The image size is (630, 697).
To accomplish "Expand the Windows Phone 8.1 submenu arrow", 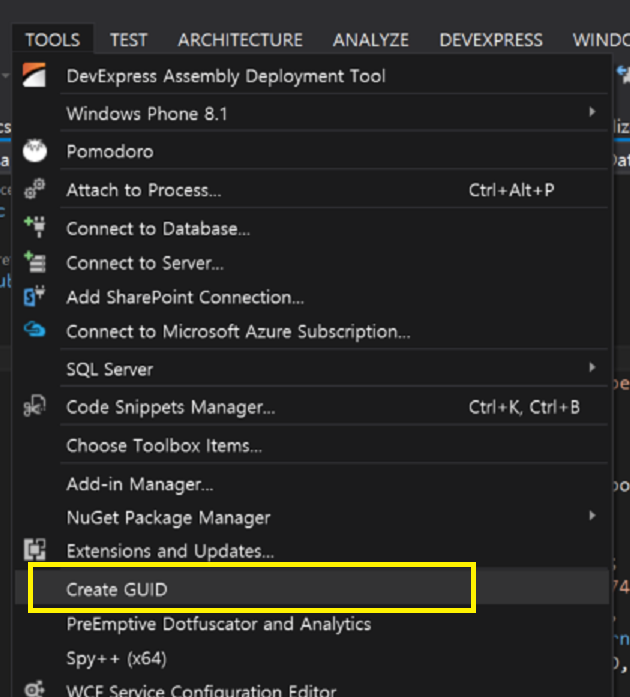I will [x=592, y=112].
